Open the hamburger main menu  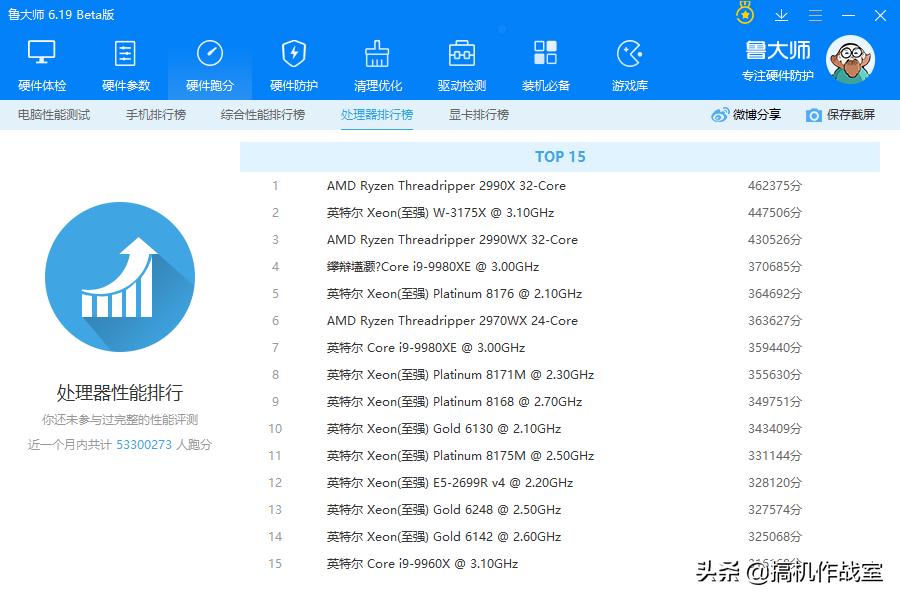[x=815, y=15]
